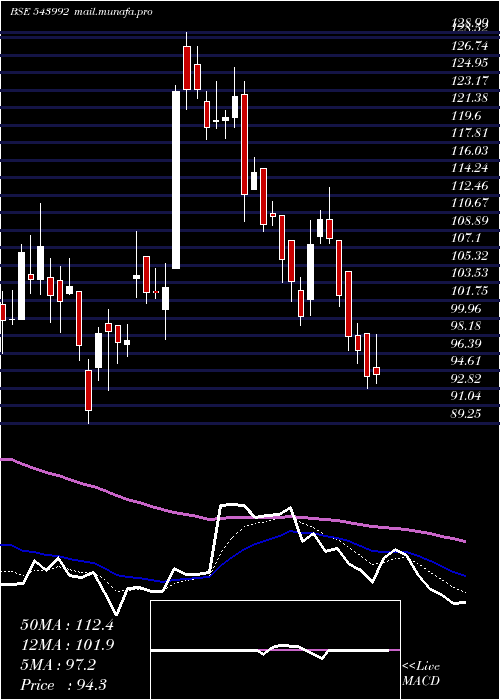Click the tallest white candlestick body
The image size is (500, 700).
(x=176, y=180)
